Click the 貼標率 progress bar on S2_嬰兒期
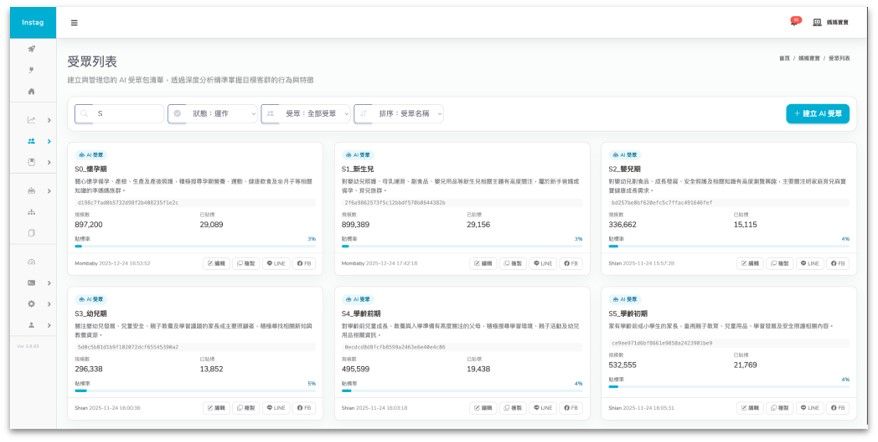878x442 pixels. pyautogui.click(x=729, y=246)
